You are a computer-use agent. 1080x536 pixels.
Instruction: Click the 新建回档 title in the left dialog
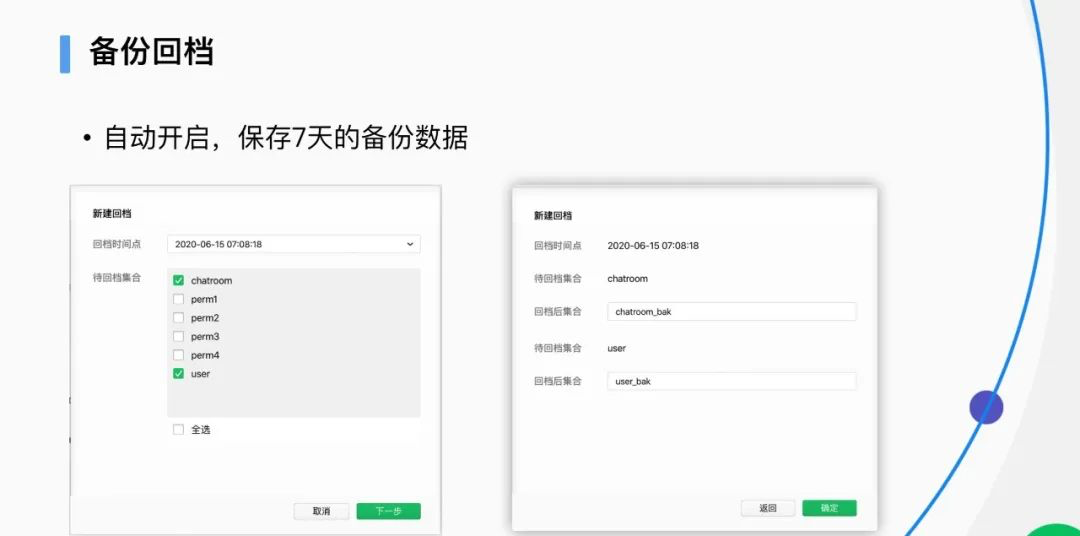coord(112,214)
